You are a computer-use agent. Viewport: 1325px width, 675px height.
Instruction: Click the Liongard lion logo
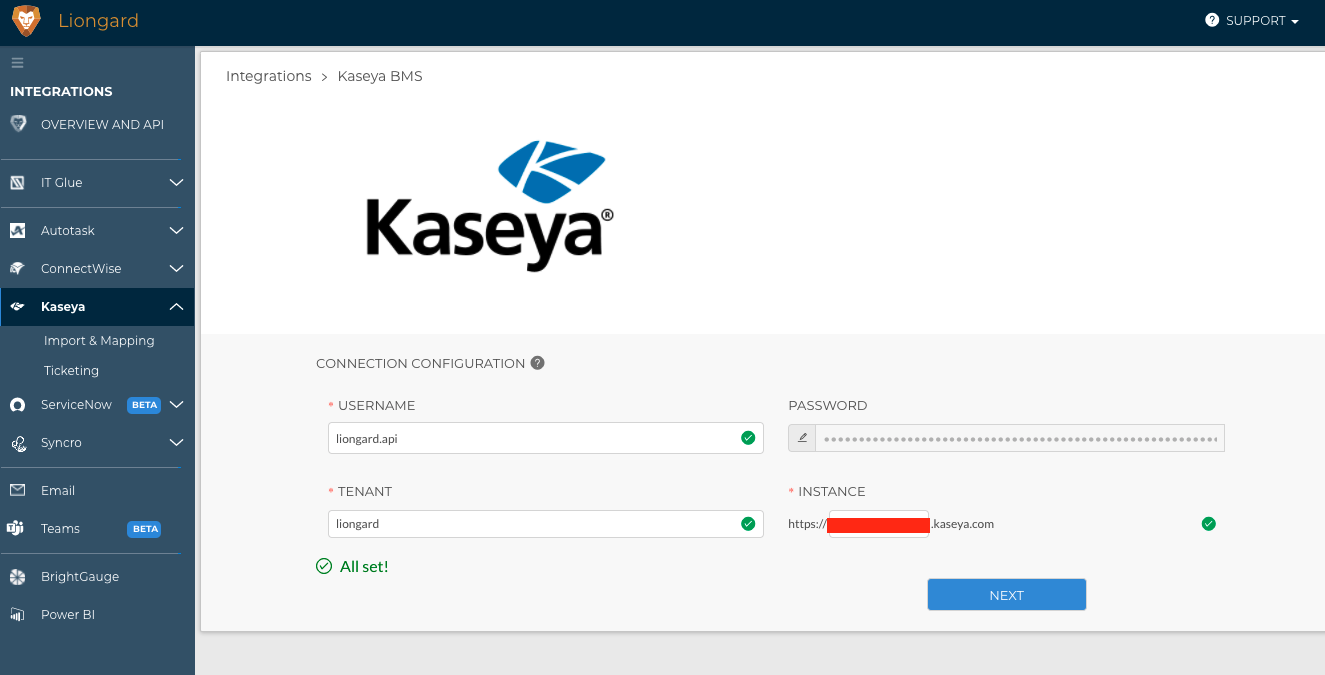click(26, 21)
